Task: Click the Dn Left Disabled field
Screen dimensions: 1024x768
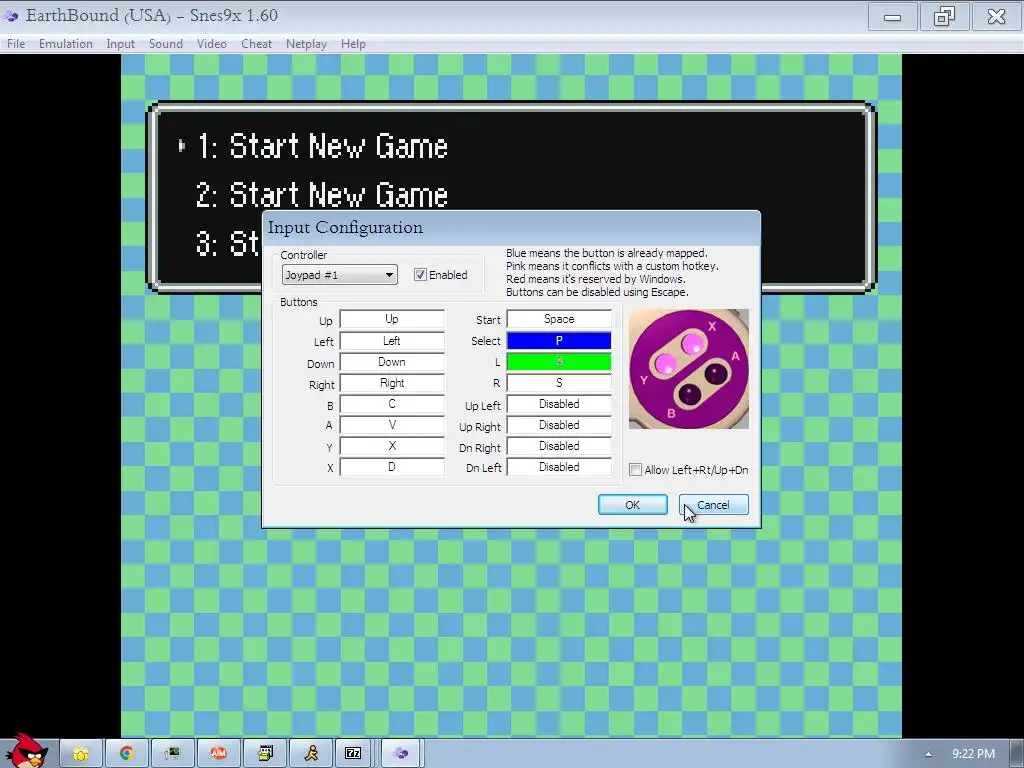Action: [x=559, y=467]
